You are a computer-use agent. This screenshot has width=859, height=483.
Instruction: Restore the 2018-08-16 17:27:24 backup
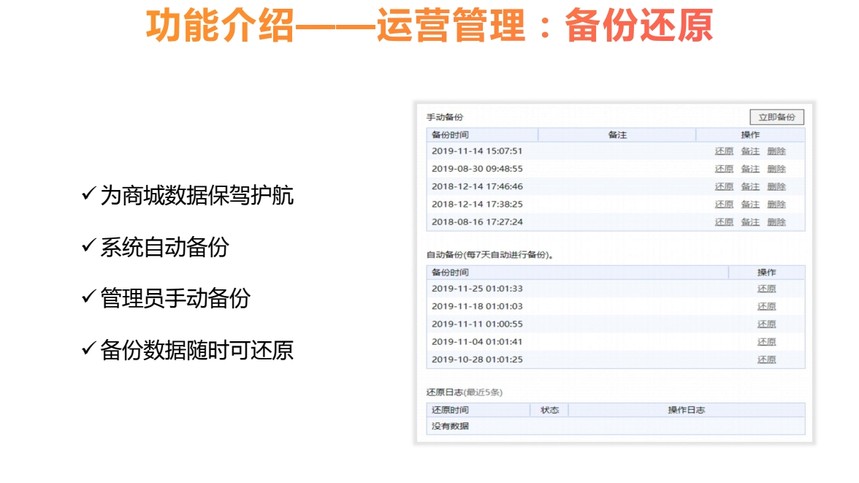pos(724,222)
